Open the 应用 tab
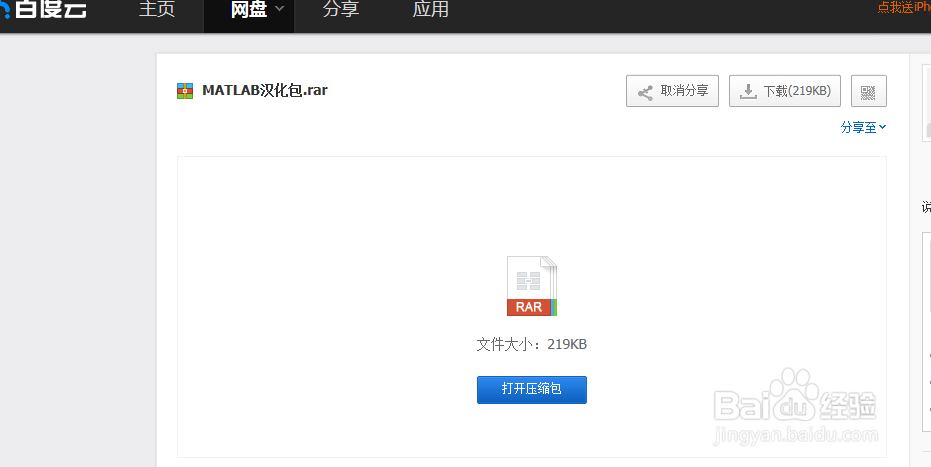Screen dimensions: 931x467 (x=430, y=9)
